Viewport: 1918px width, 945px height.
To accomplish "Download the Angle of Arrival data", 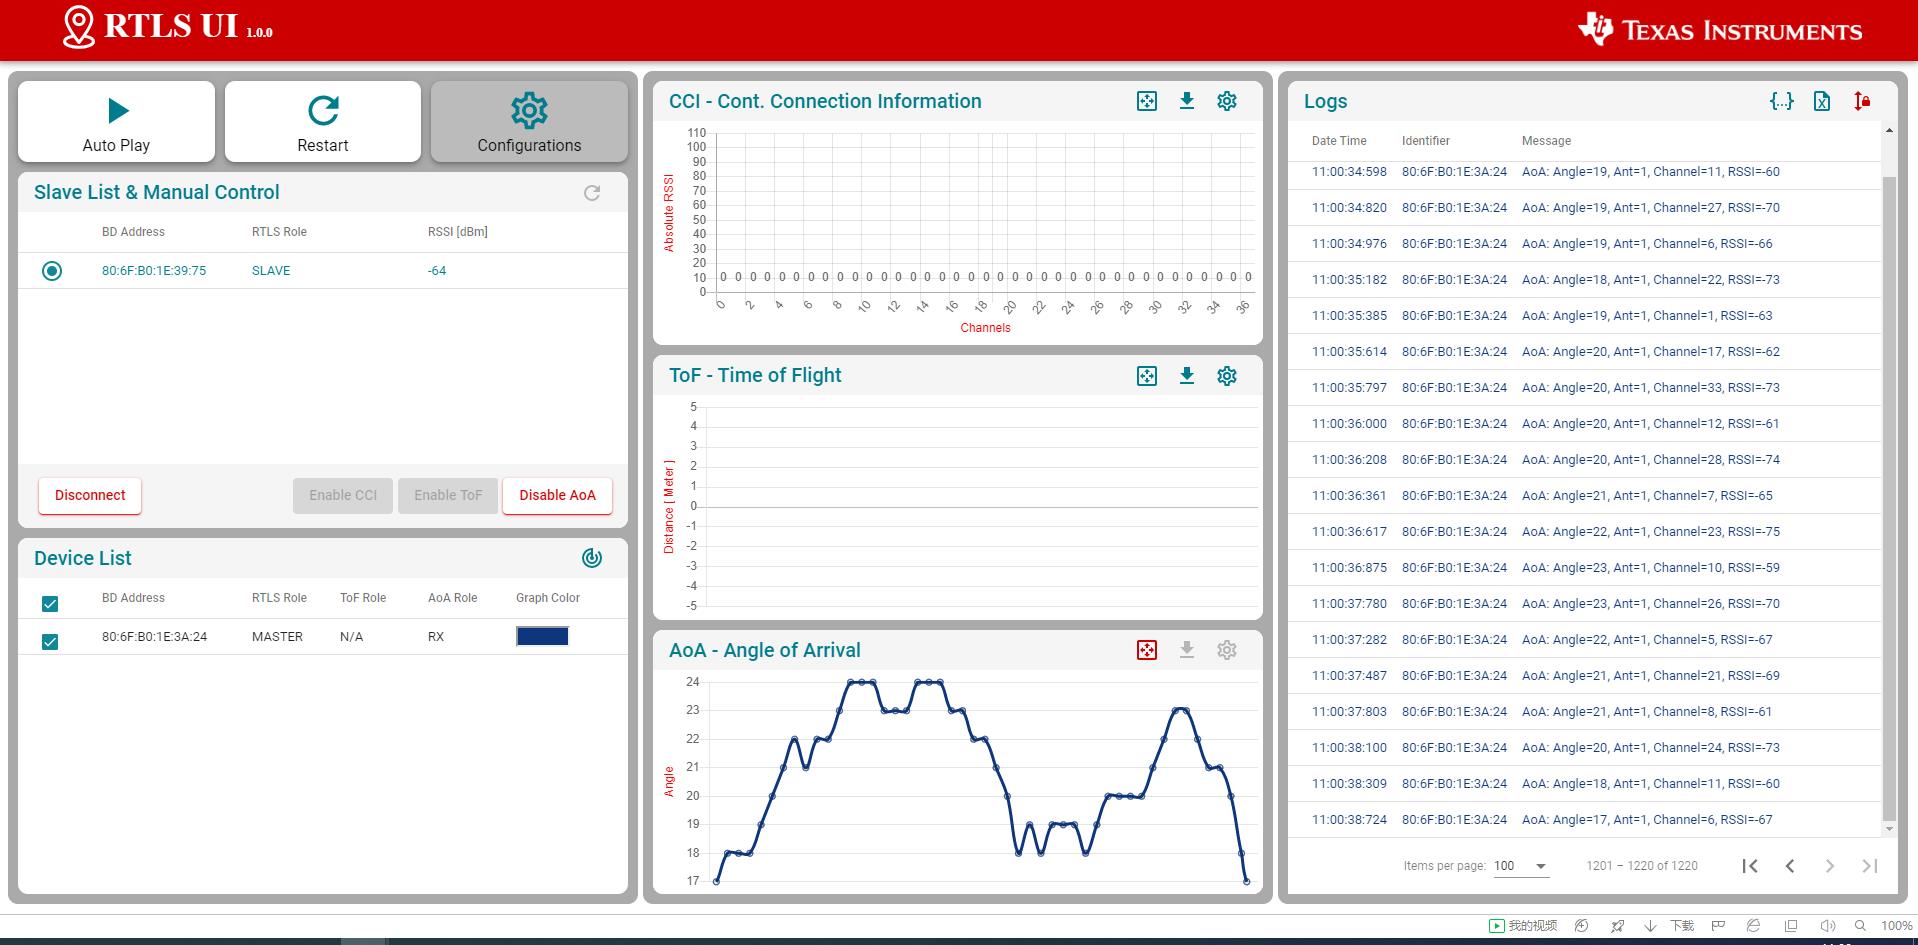I will click(1187, 650).
